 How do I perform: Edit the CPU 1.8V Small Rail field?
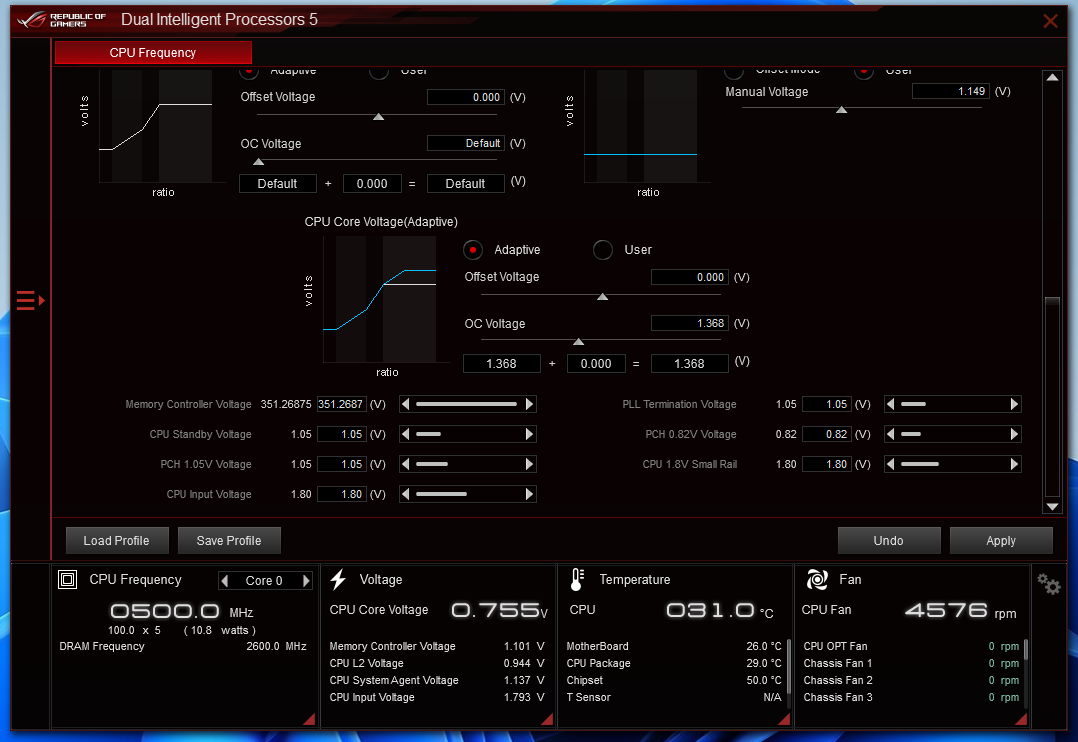[827, 464]
